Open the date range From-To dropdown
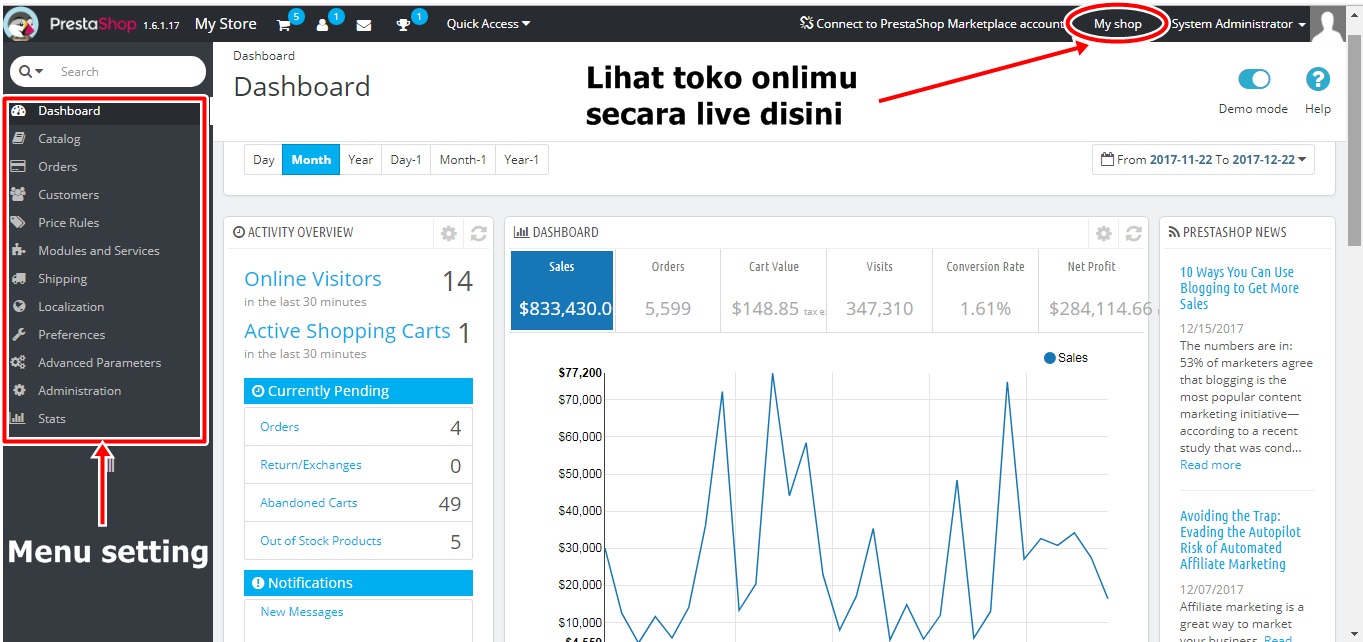The image size is (1363, 642). 1203,160
